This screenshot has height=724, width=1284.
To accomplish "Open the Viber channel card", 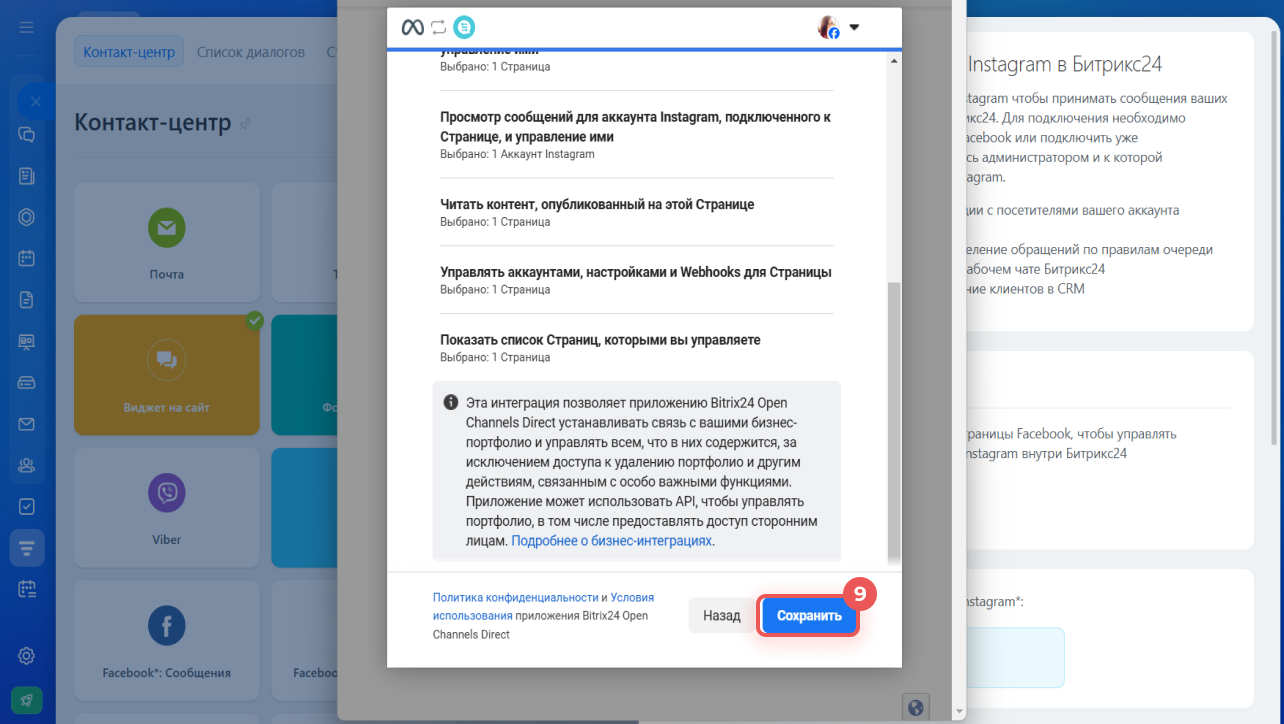I will 167,508.
